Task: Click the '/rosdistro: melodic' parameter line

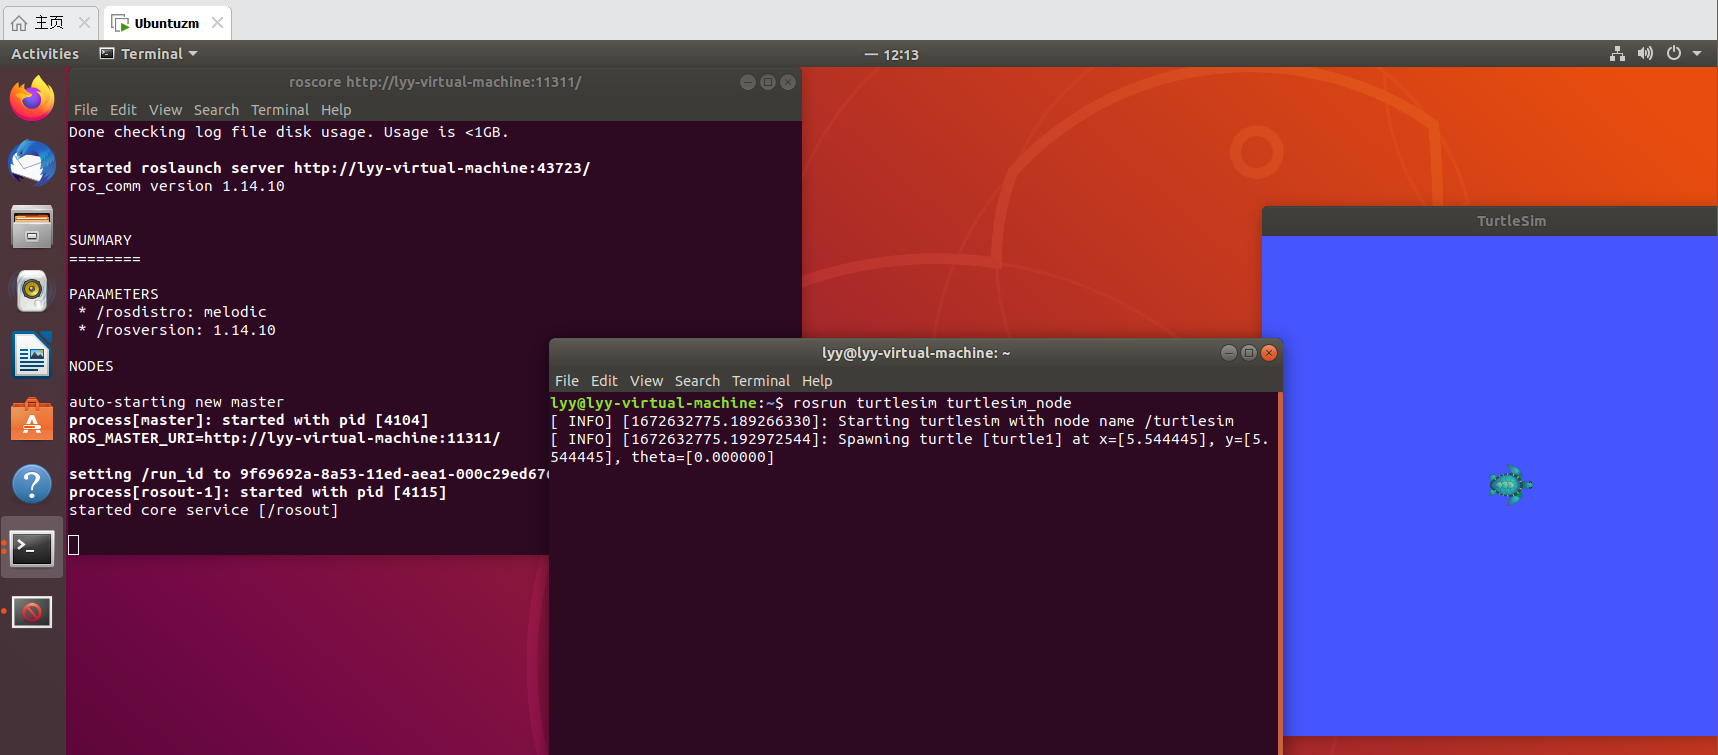Action: point(172,312)
